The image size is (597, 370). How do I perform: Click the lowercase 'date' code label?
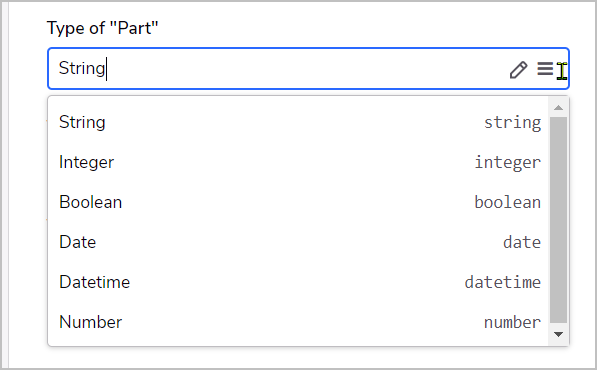[522, 242]
